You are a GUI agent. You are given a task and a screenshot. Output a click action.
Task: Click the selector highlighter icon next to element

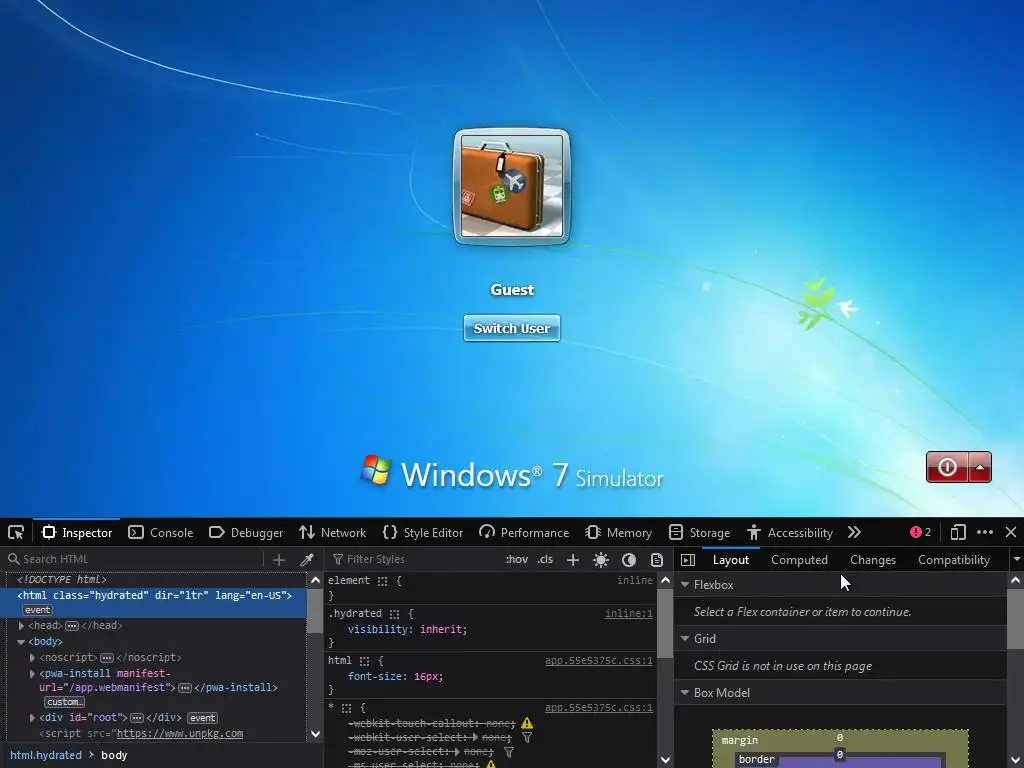pos(382,581)
